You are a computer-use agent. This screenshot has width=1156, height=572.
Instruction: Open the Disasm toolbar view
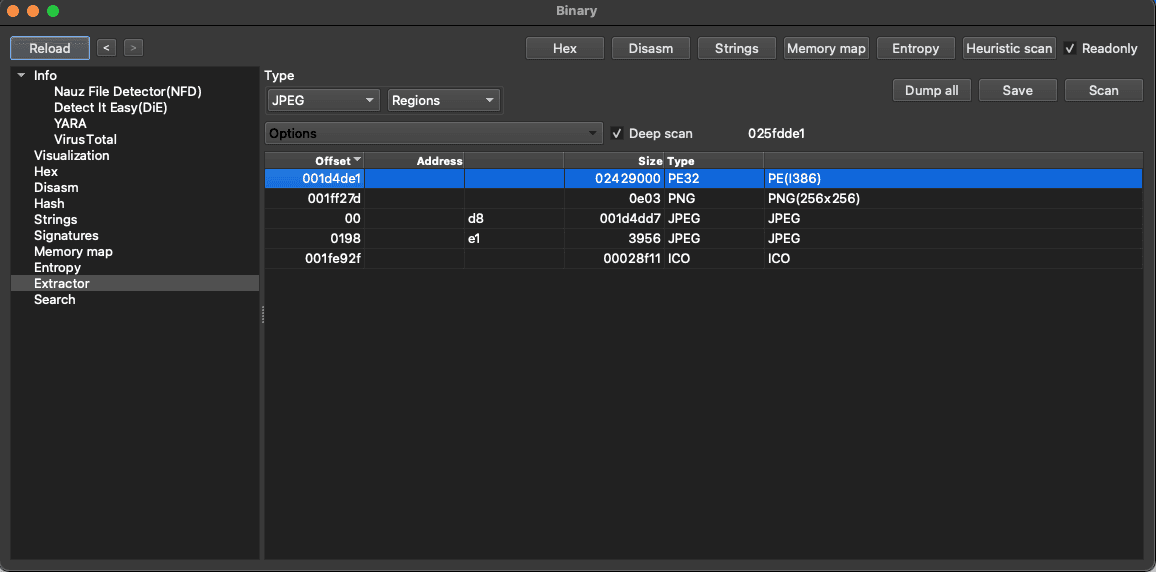click(650, 48)
